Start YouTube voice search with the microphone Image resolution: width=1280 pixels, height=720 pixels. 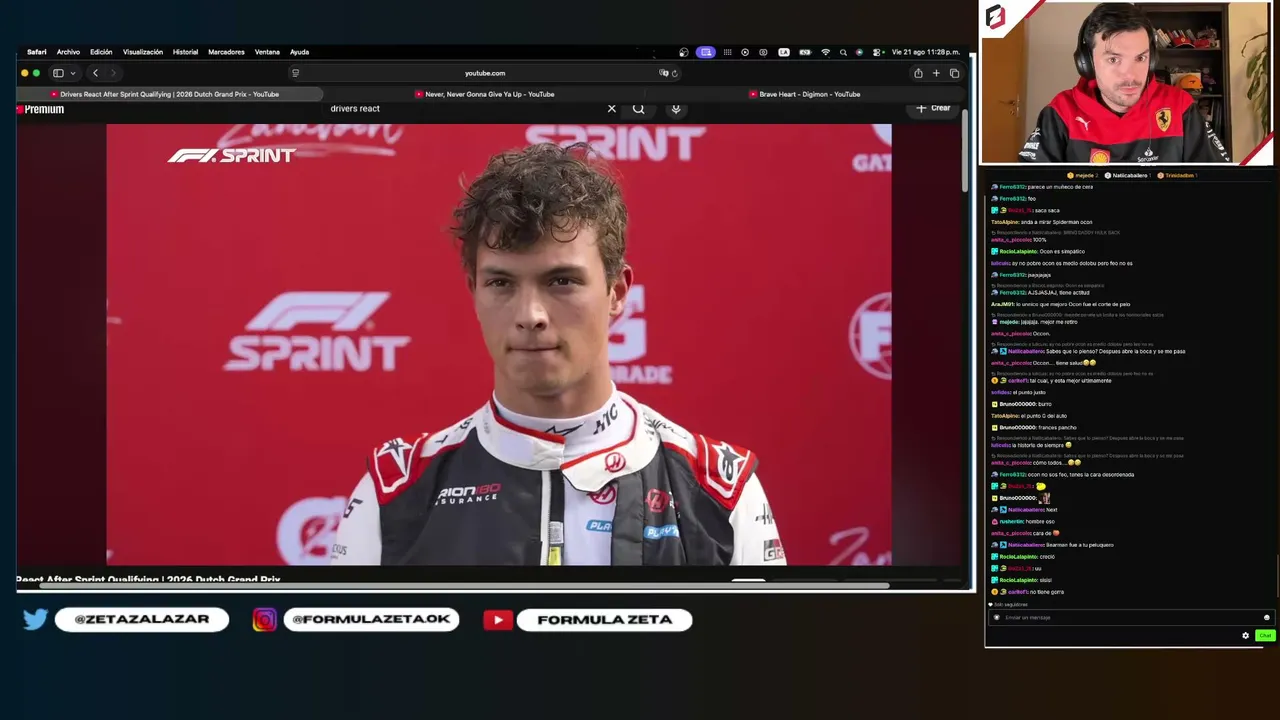(676, 108)
